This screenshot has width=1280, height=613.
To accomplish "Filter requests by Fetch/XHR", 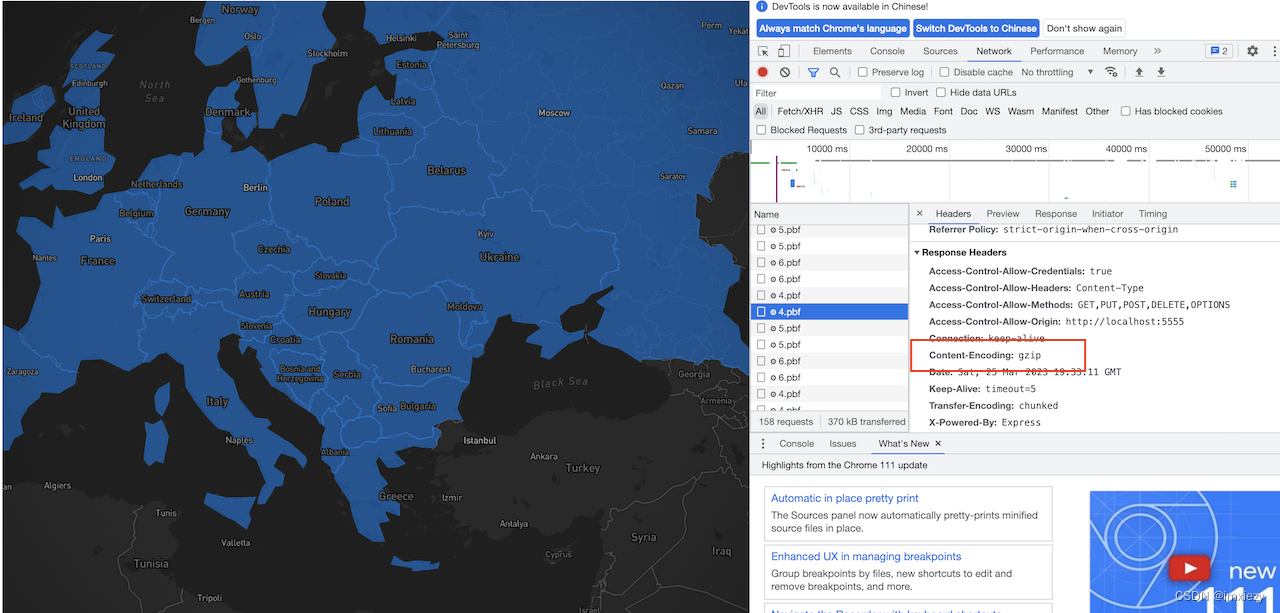I will 800,111.
